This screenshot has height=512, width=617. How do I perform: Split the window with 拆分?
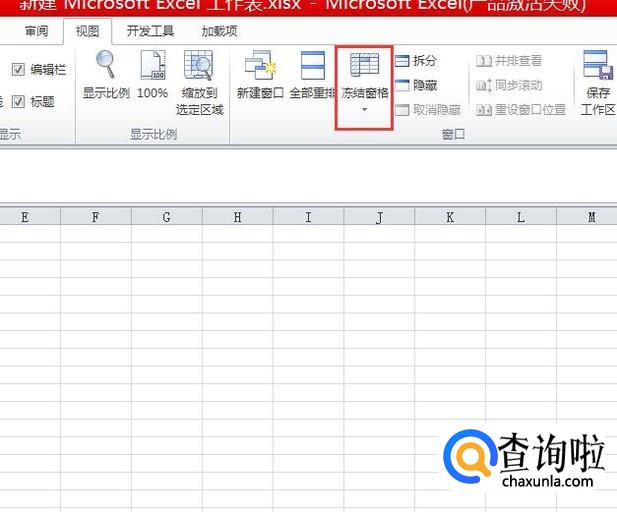click(x=416, y=61)
